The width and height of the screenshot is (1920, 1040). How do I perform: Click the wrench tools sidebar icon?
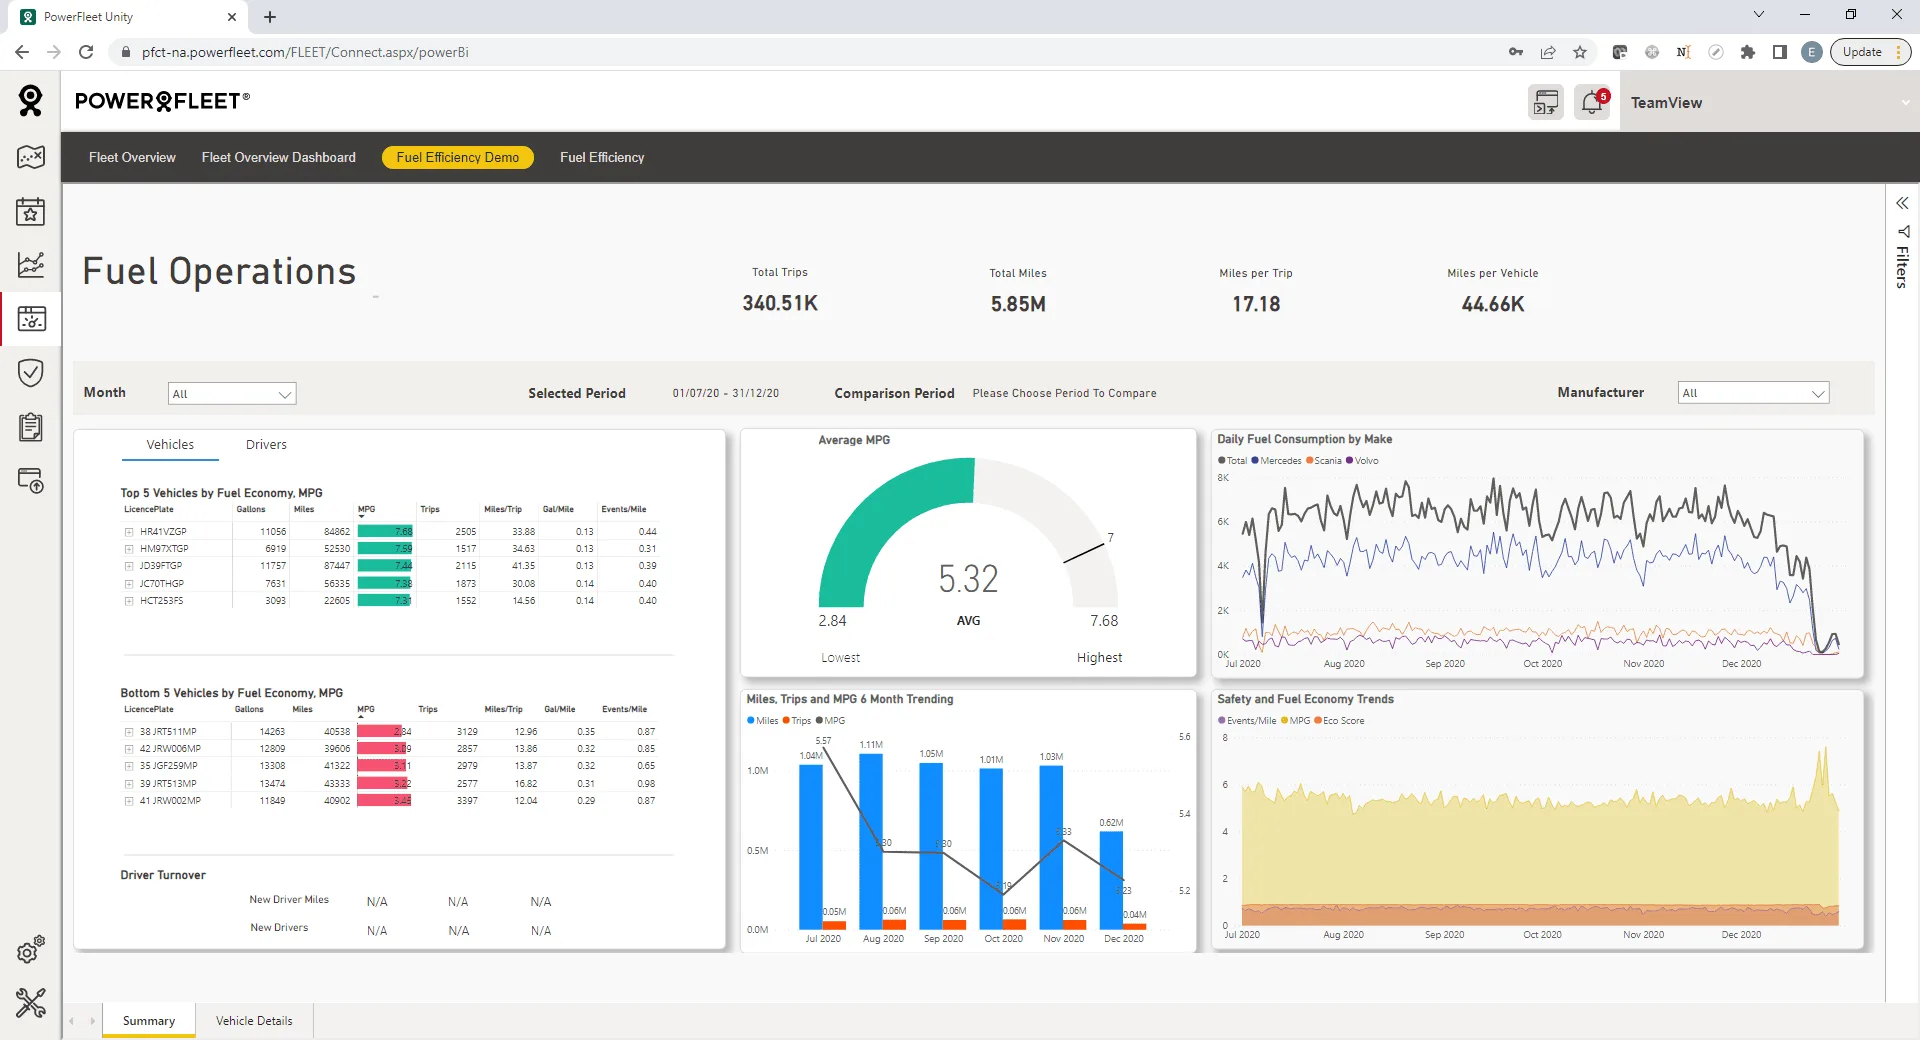tap(31, 1002)
